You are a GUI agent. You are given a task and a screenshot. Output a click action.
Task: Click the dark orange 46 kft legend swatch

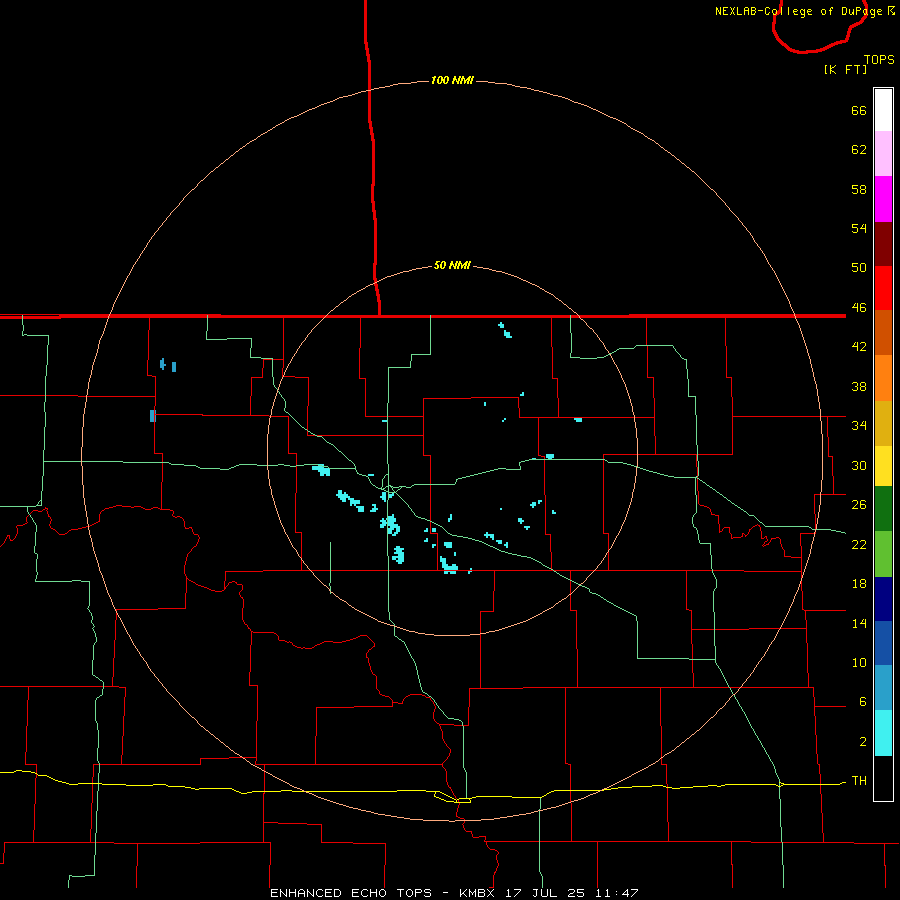[x=883, y=332]
